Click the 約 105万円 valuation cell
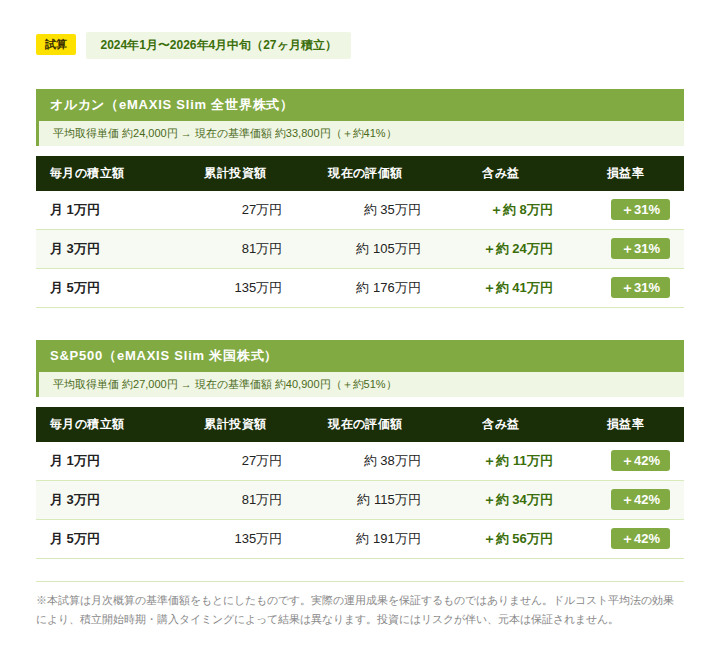 pyautogui.click(x=388, y=249)
